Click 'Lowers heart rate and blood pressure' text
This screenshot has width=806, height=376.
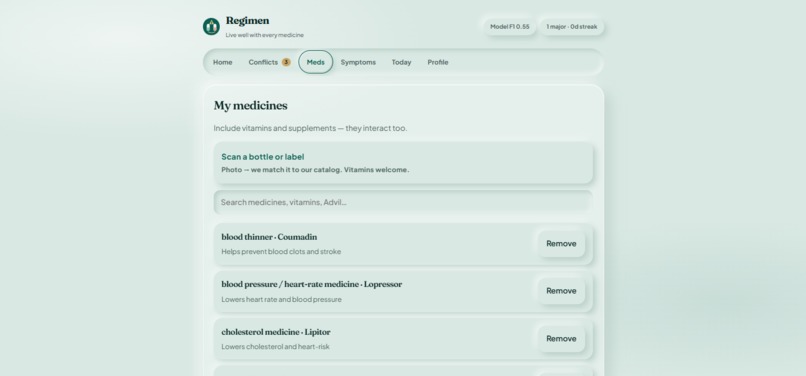281,299
